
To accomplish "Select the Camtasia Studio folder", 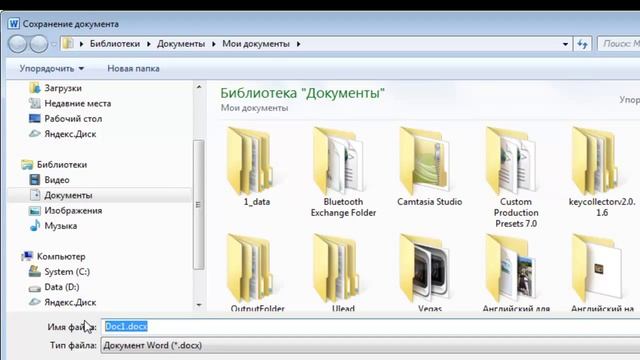I will pos(429,167).
